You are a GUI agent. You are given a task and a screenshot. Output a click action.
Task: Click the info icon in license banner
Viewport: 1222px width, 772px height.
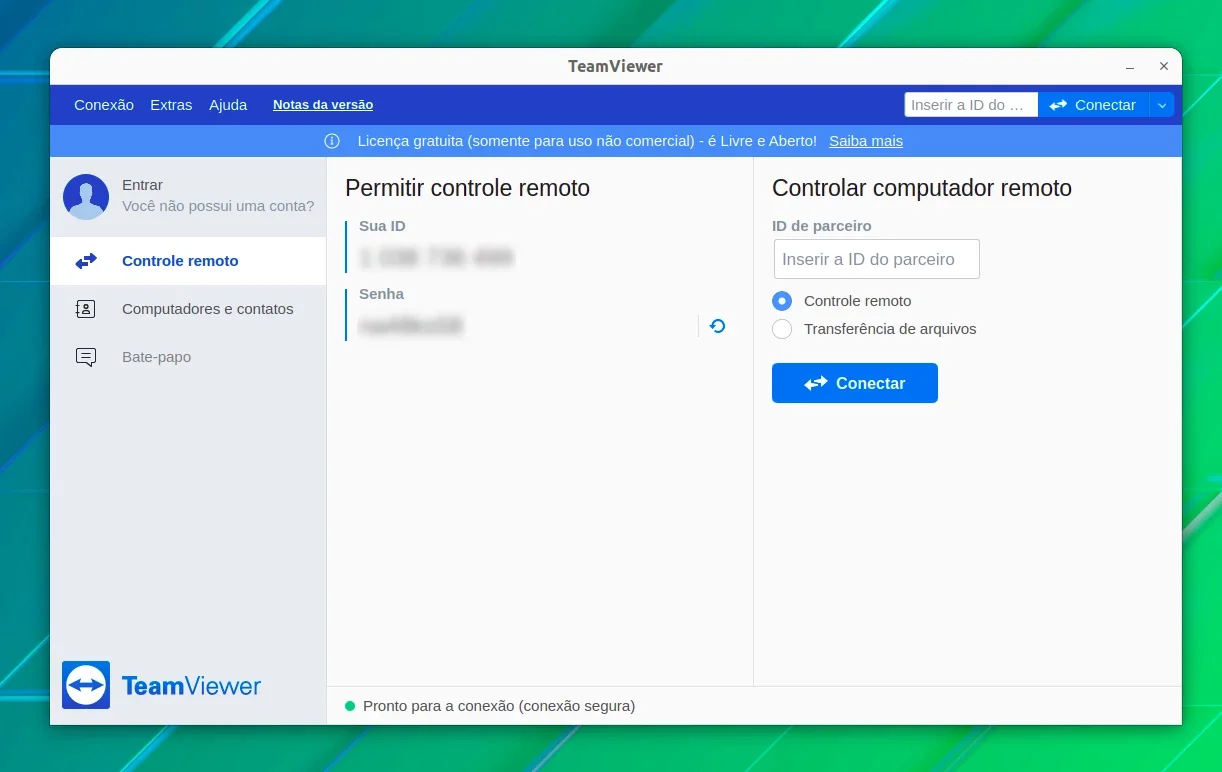click(x=332, y=141)
